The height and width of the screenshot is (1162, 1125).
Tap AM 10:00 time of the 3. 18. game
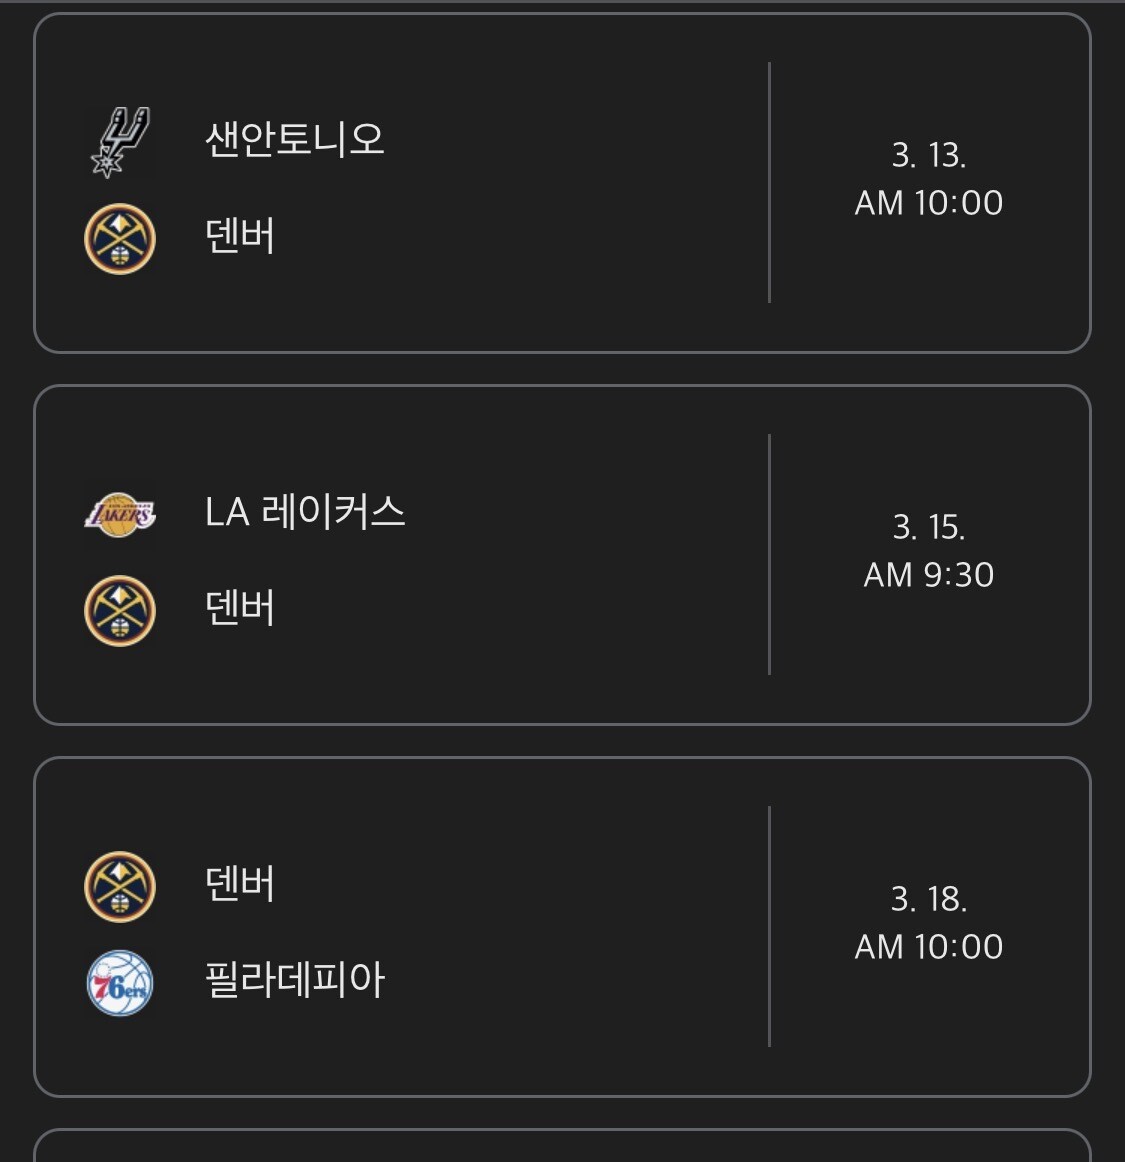[x=928, y=947]
